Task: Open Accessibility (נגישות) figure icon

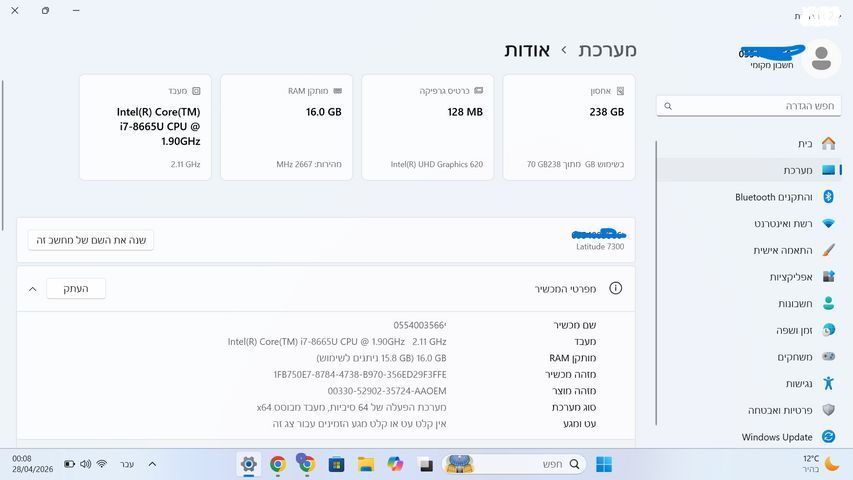Action: [x=828, y=383]
